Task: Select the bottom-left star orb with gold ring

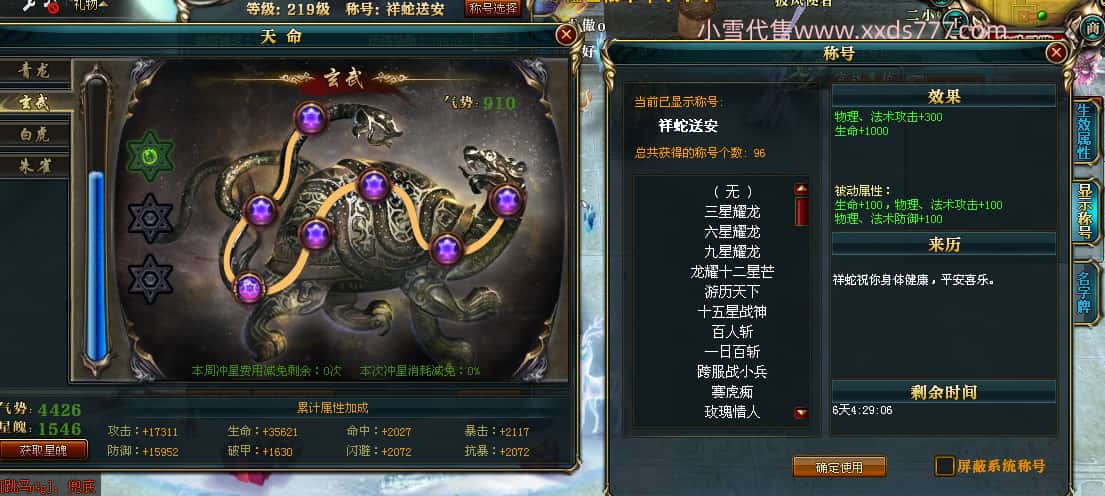Action: (x=248, y=287)
